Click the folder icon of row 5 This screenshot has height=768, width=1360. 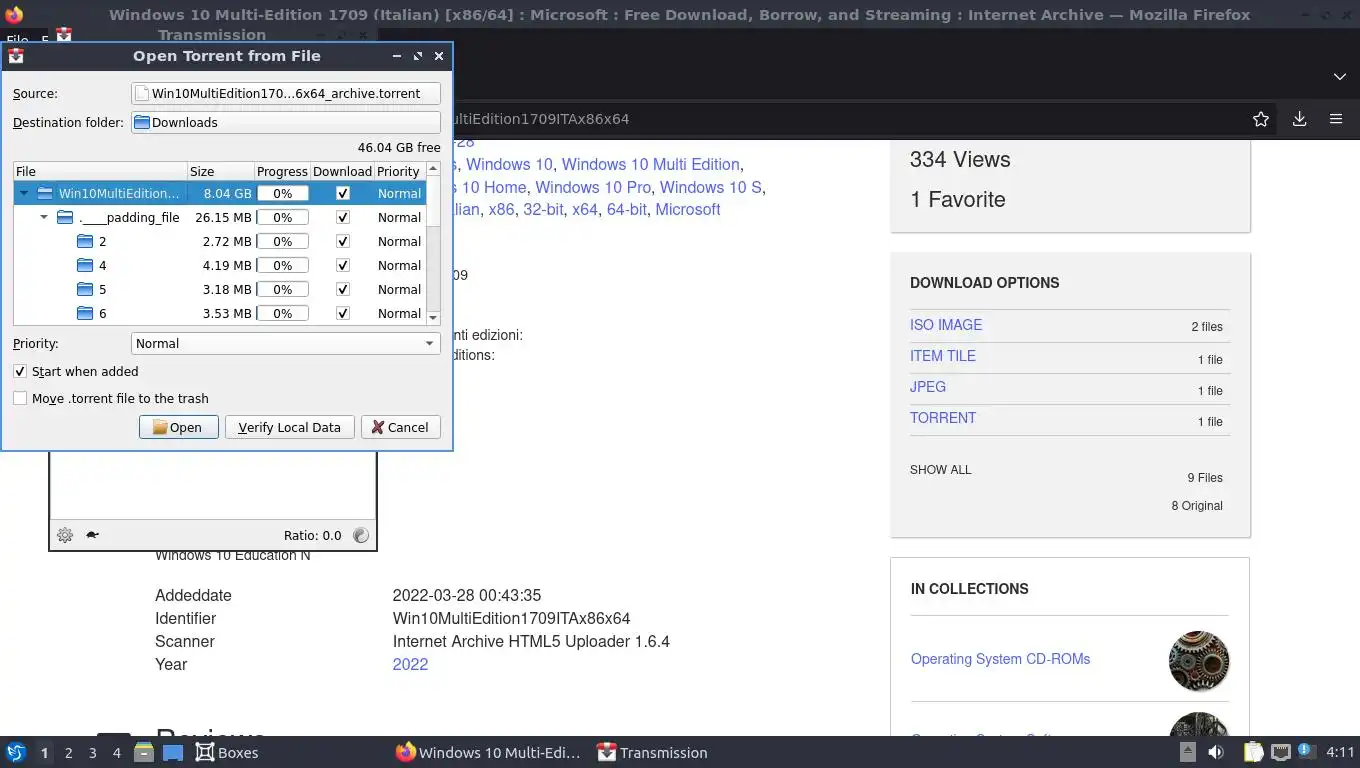coord(85,289)
